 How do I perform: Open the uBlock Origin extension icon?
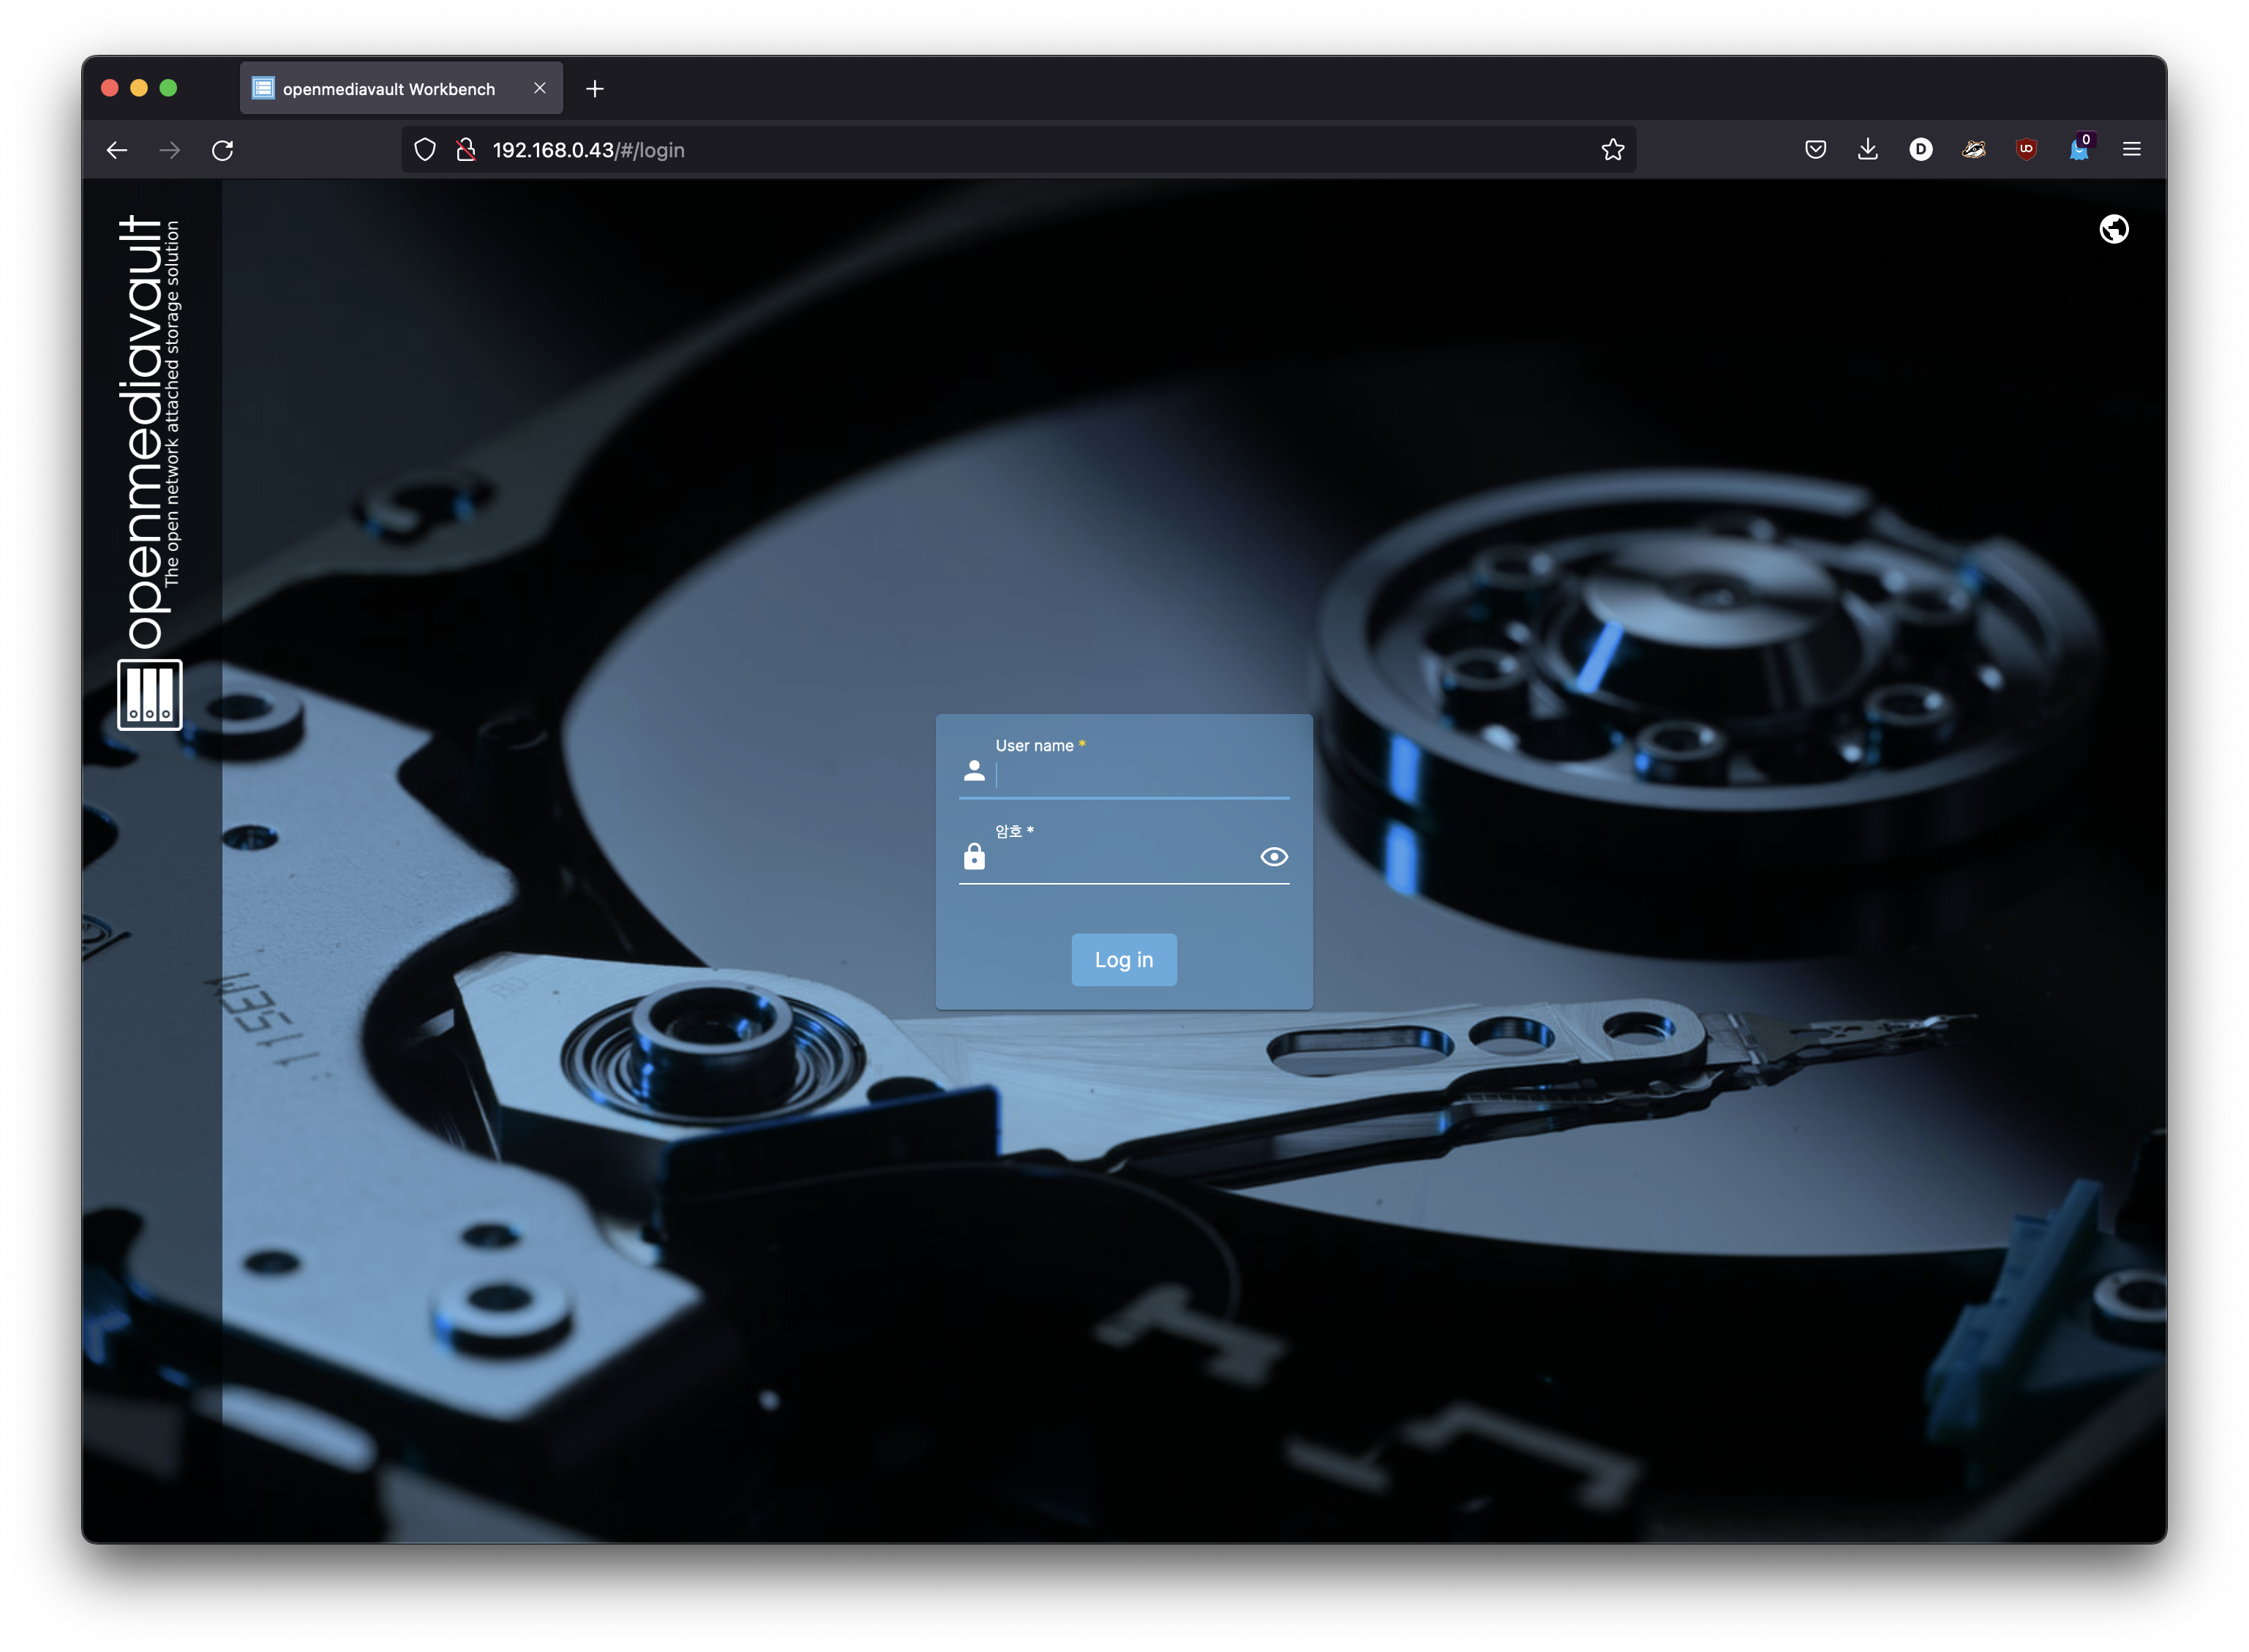[2026, 149]
